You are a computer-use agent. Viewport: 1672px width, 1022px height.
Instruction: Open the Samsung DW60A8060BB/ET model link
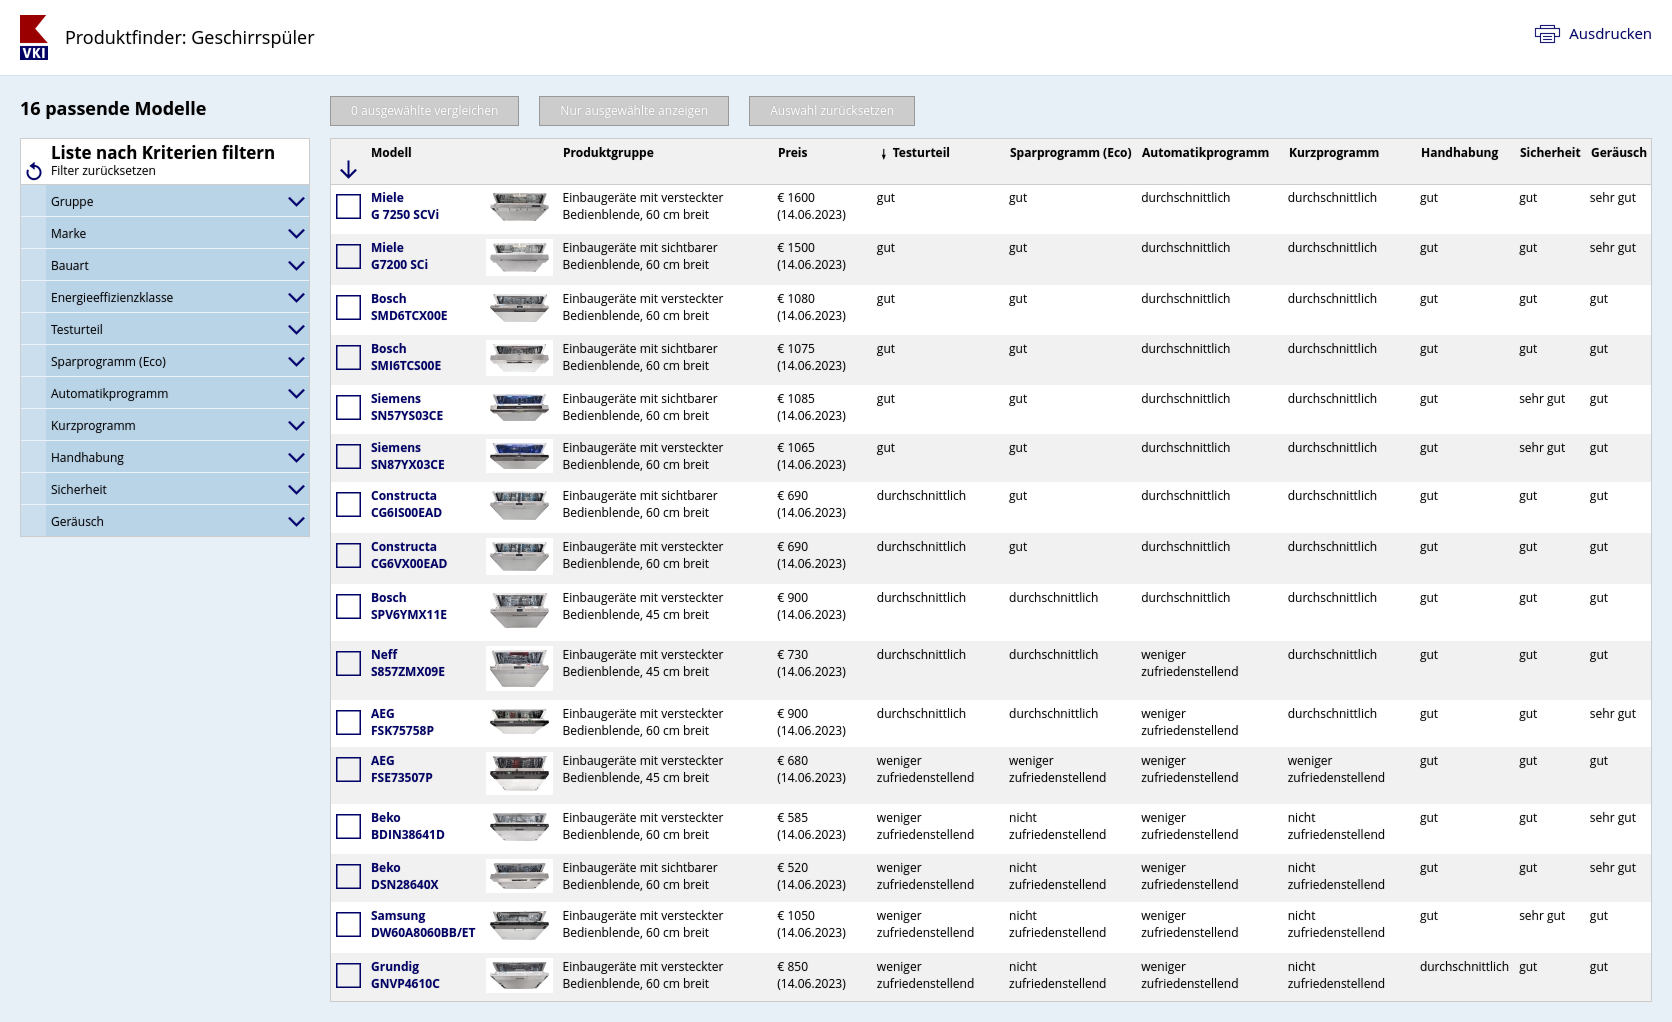(x=423, y=924)
